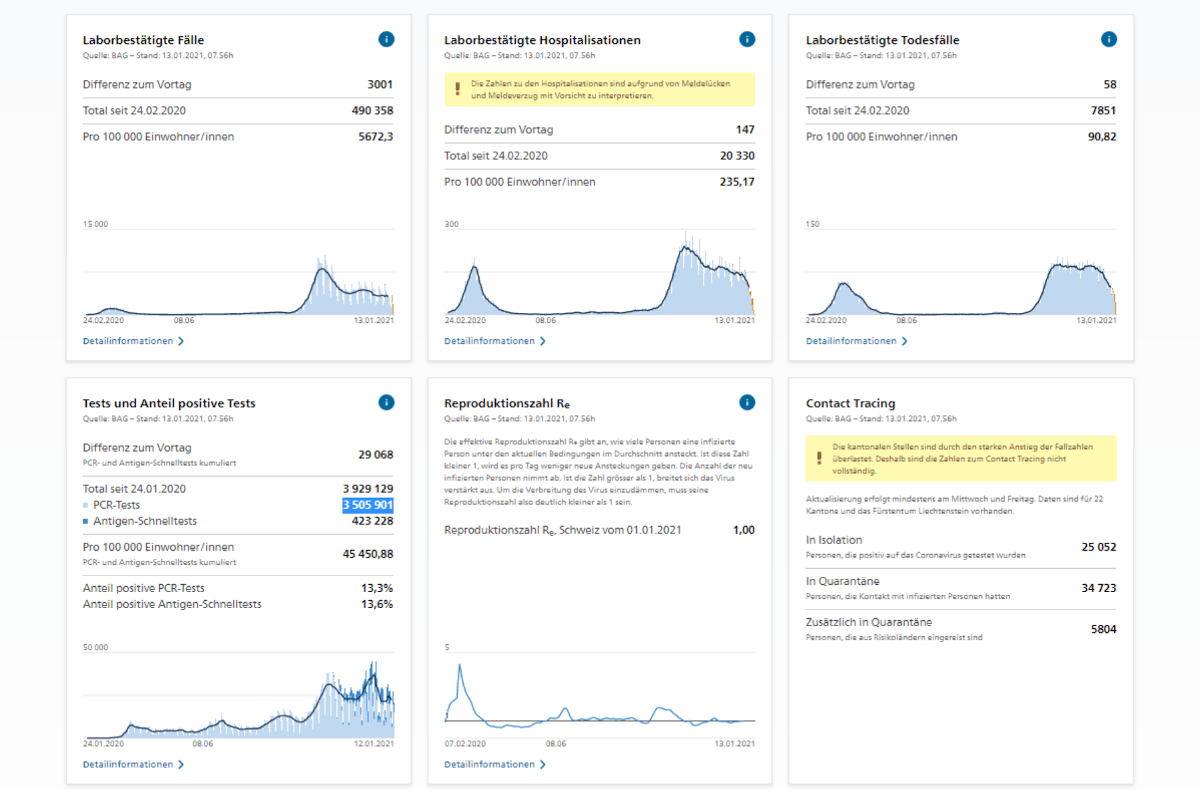Expand Detailinformationen chevron under Fälle chart
This screenshot has width=1200, height=800.
coord(180,341)
